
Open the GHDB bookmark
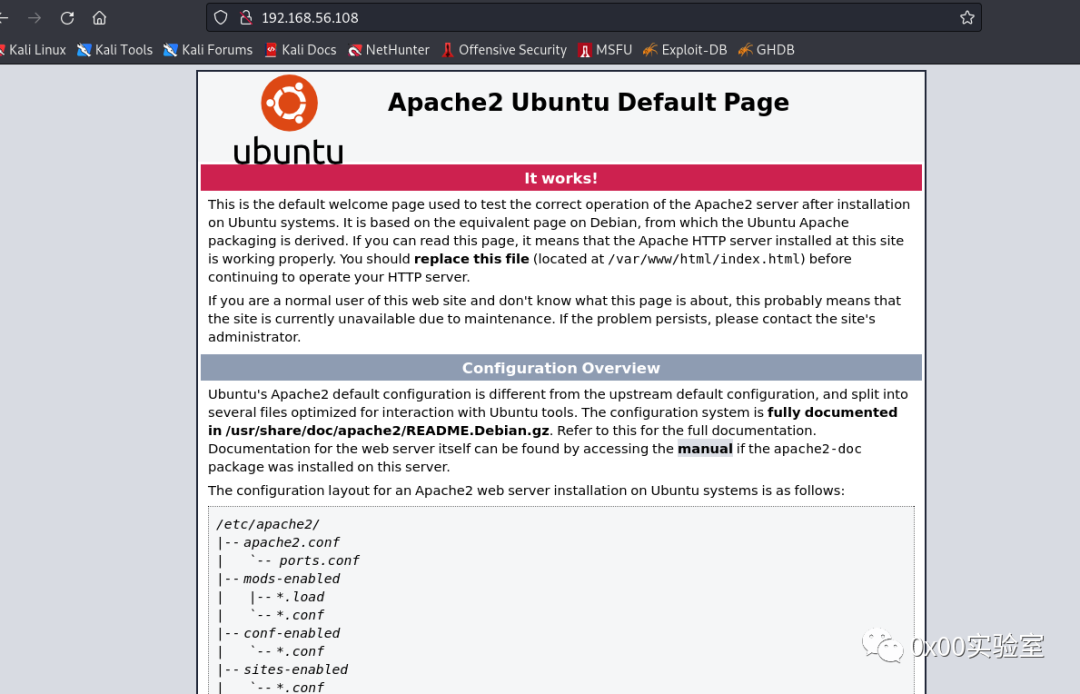pos(767,50)
